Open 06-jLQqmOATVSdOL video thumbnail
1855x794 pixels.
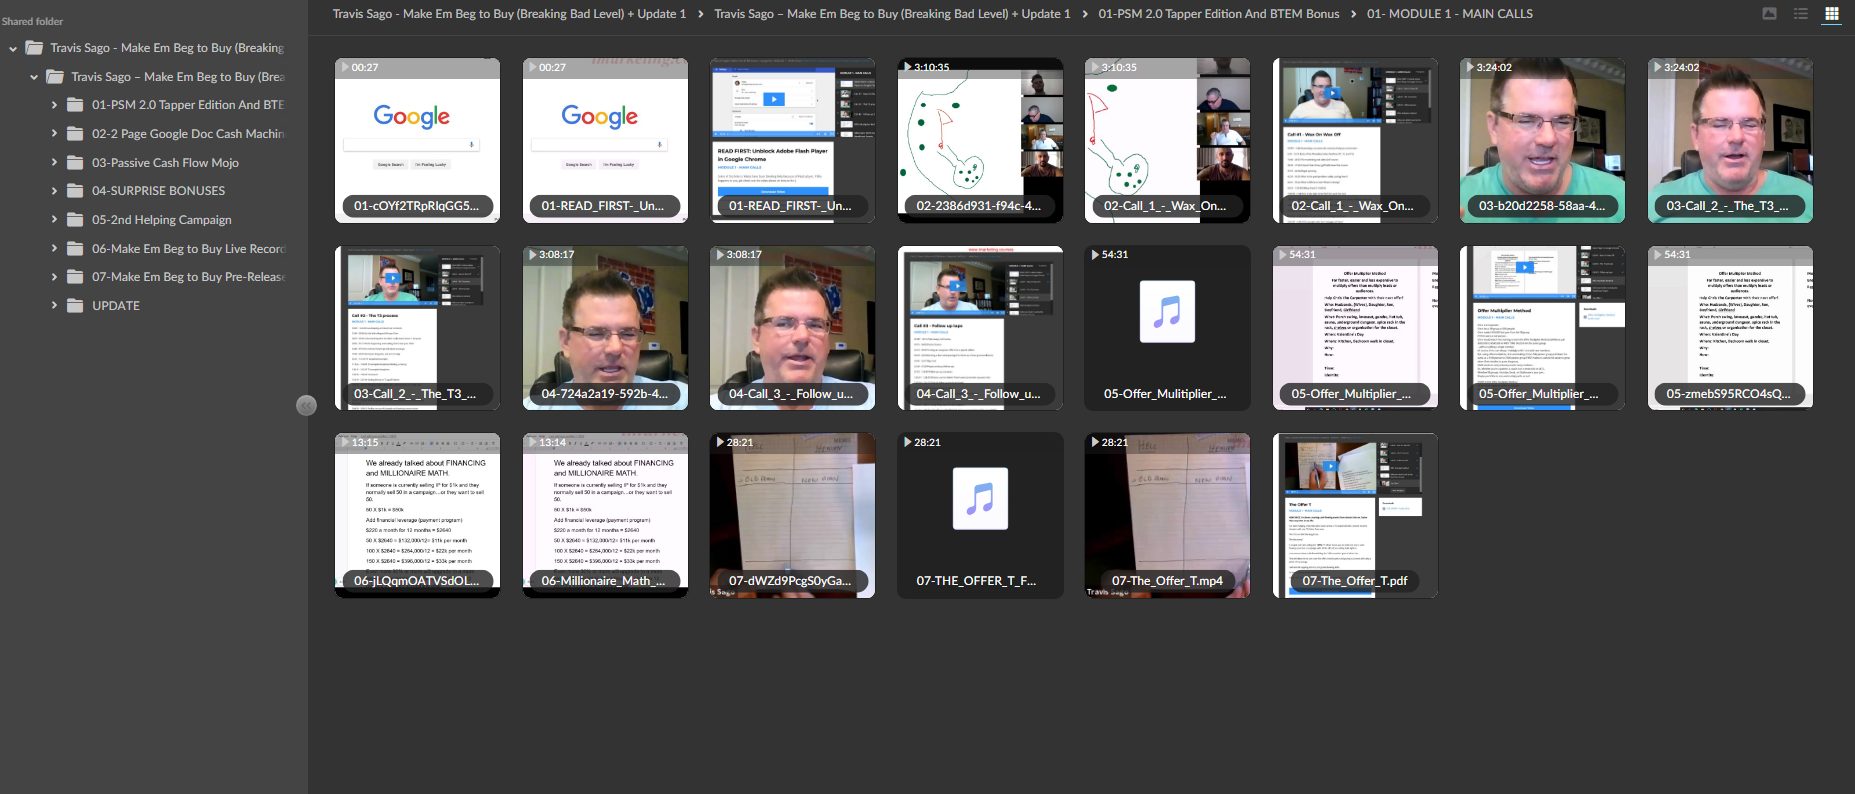tap(417, 515)
